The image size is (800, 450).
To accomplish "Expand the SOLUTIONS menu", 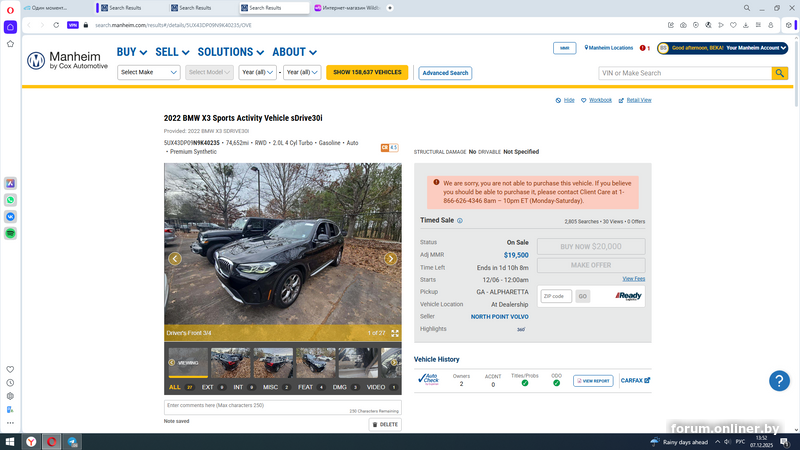I will coord(231,52).
